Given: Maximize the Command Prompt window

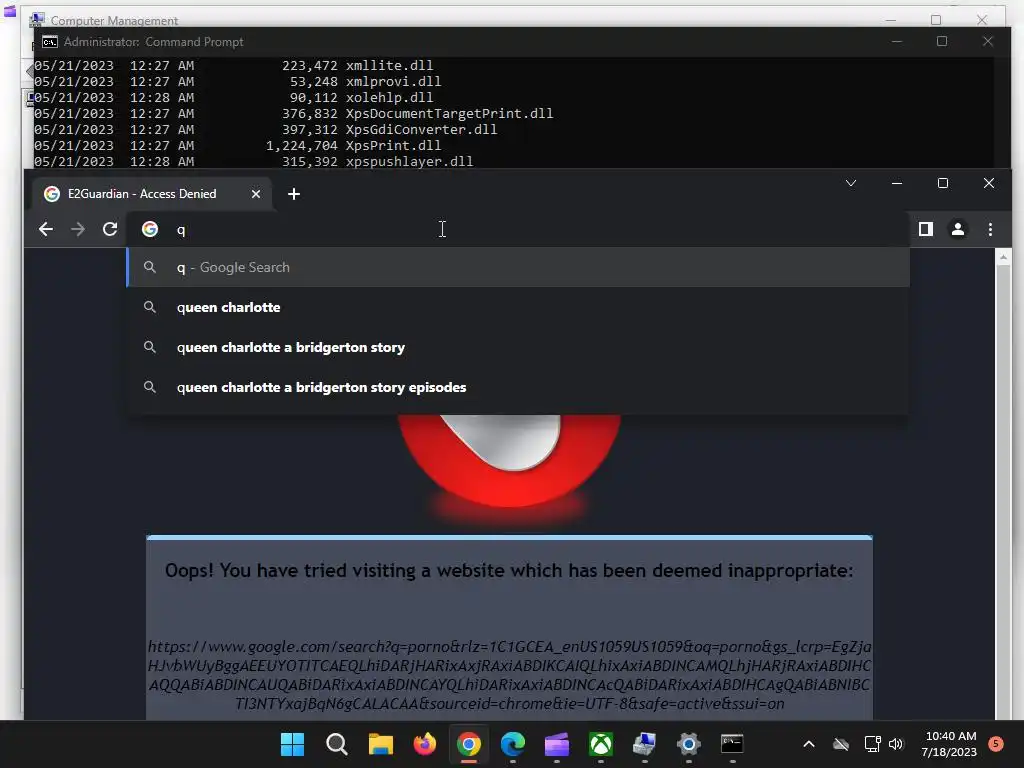Looking at the screenshot, I should (x=942, y=41).
